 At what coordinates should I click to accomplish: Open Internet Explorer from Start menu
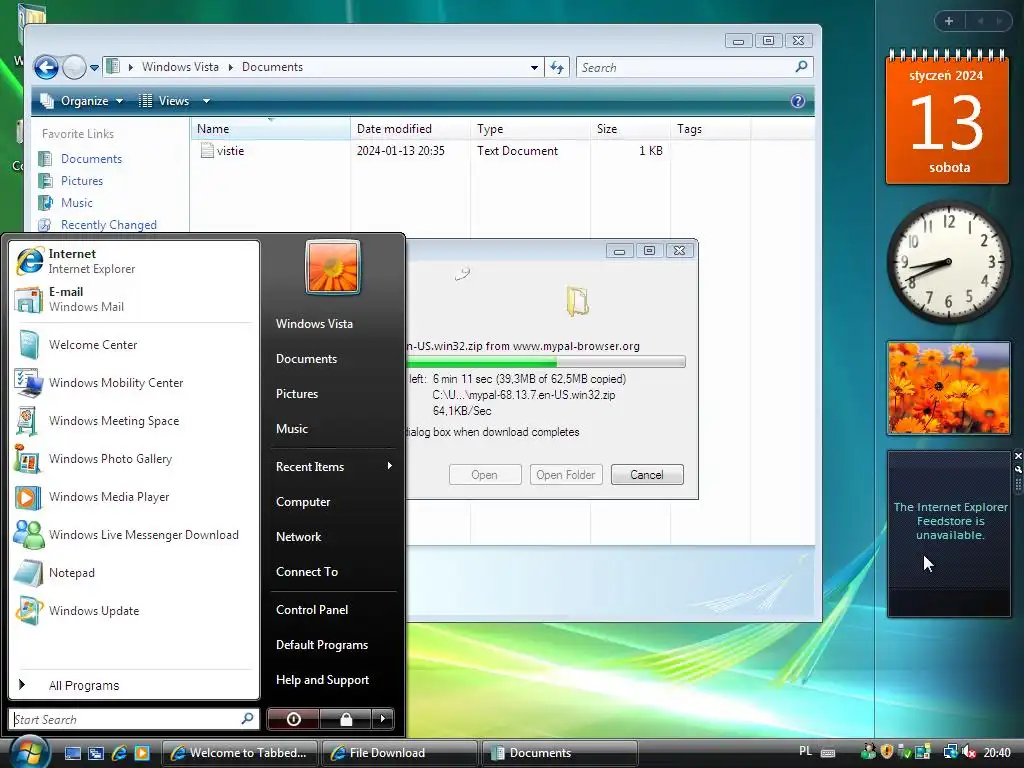(x=134, y=261)
